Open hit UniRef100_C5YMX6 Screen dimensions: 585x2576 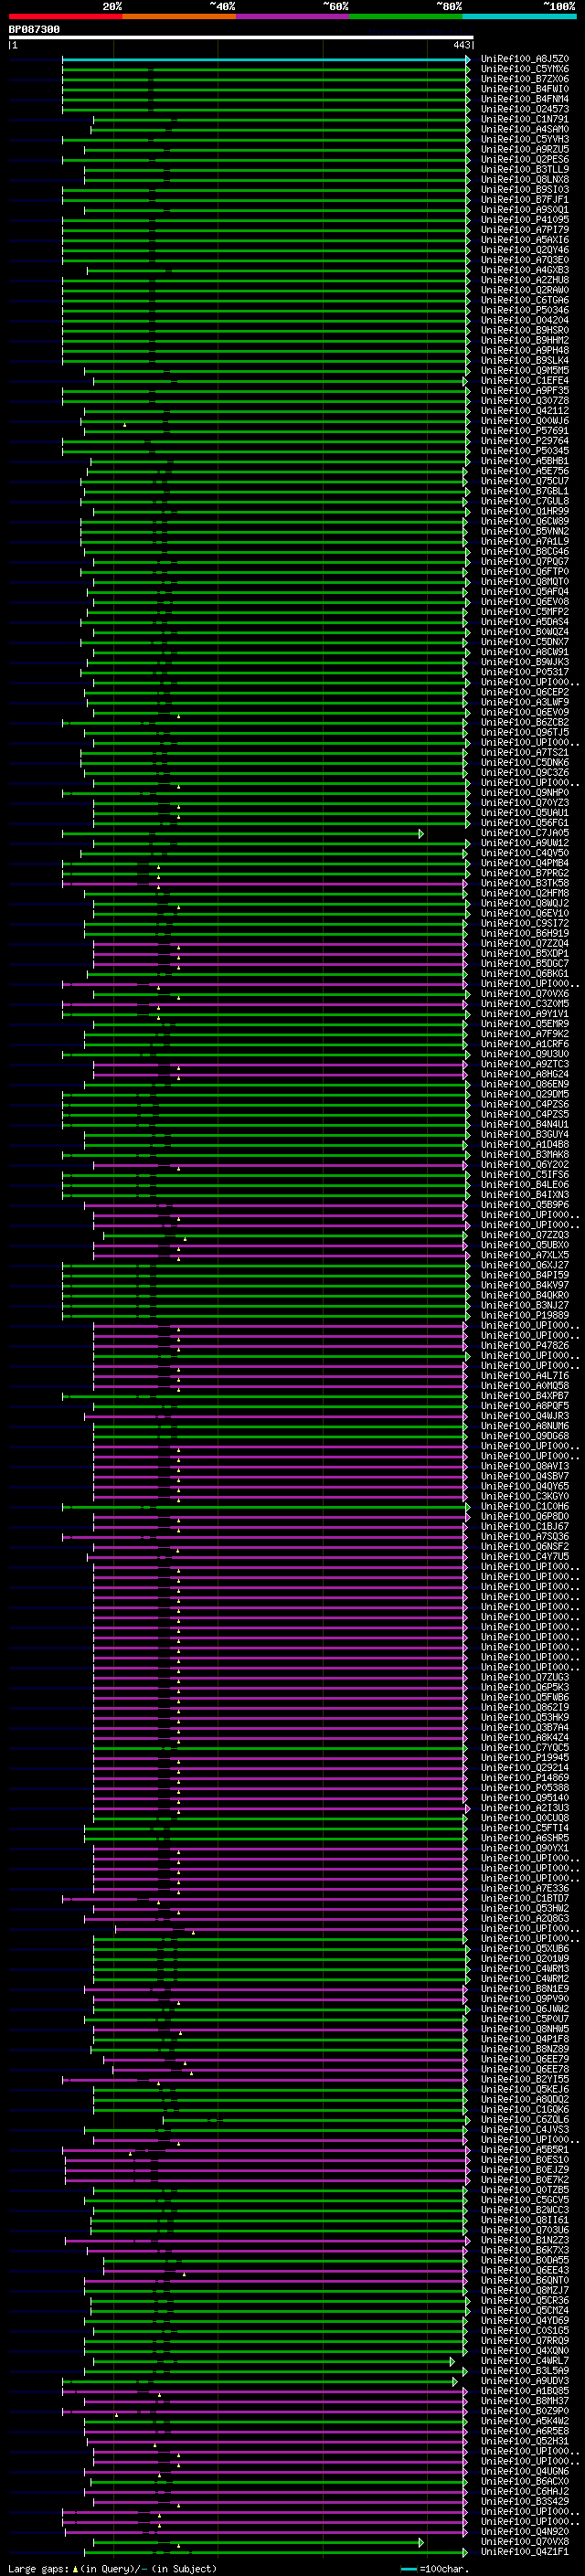[525, 69]
